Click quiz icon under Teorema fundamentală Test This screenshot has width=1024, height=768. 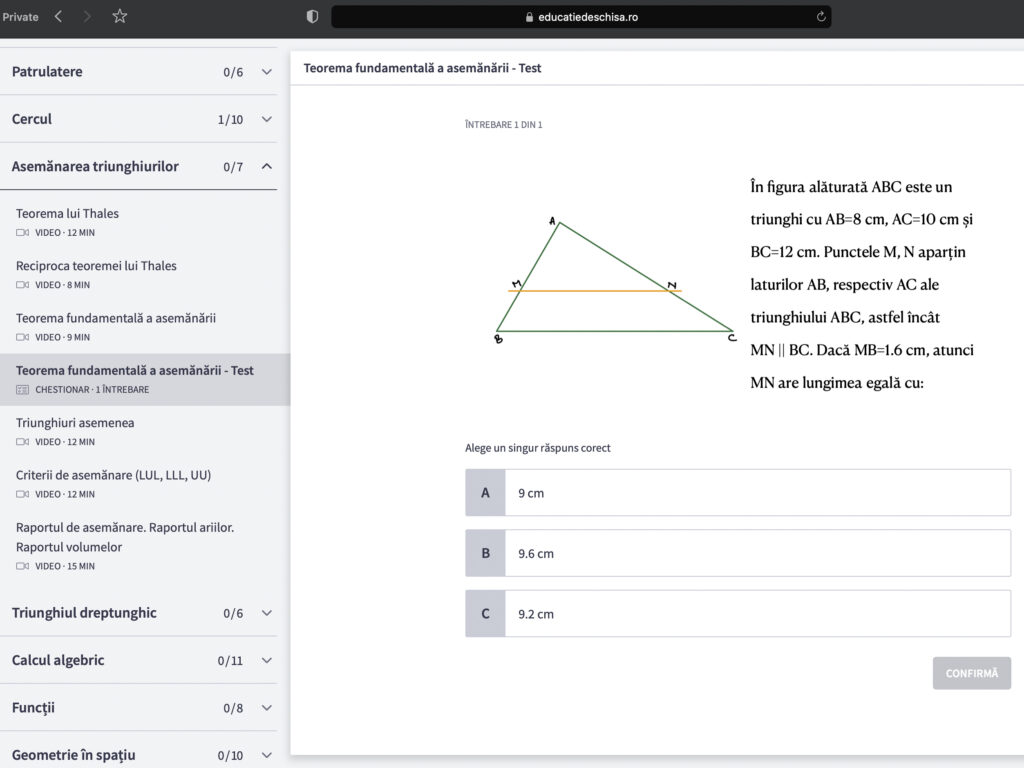click(23, 390)
